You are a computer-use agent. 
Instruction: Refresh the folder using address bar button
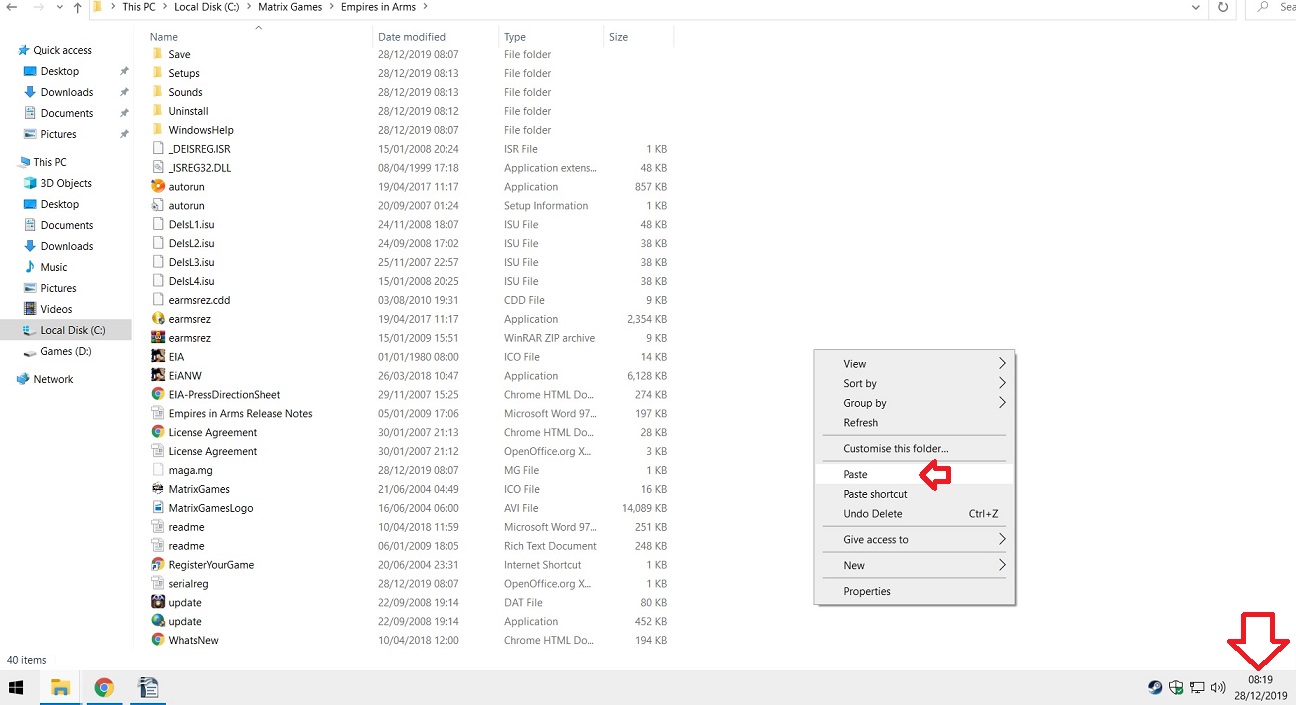click(1223, 7)
